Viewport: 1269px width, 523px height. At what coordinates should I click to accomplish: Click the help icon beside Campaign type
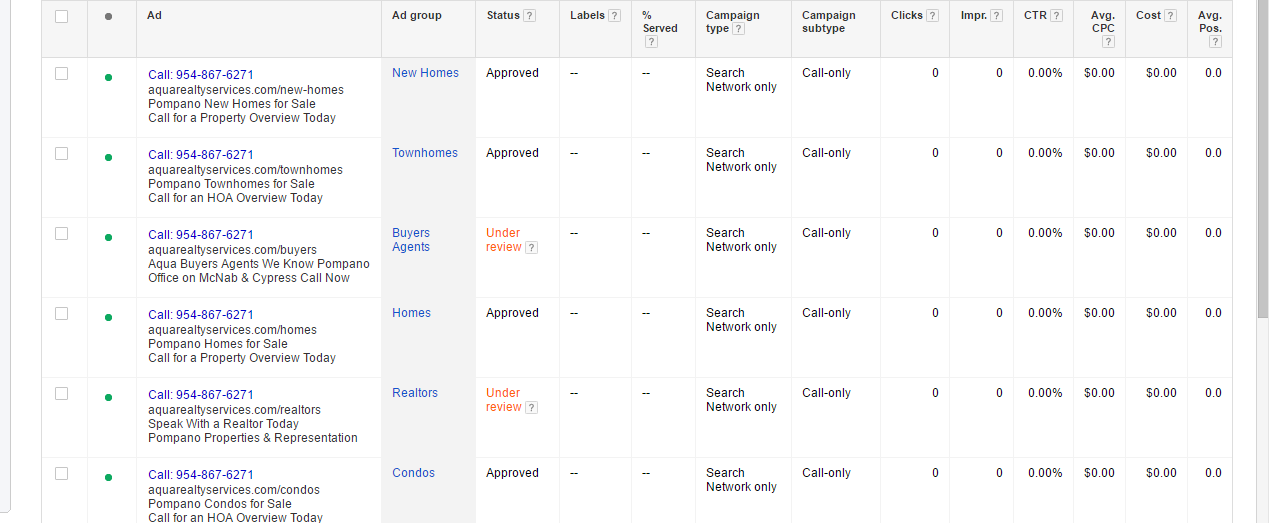(x=738, y=29)
